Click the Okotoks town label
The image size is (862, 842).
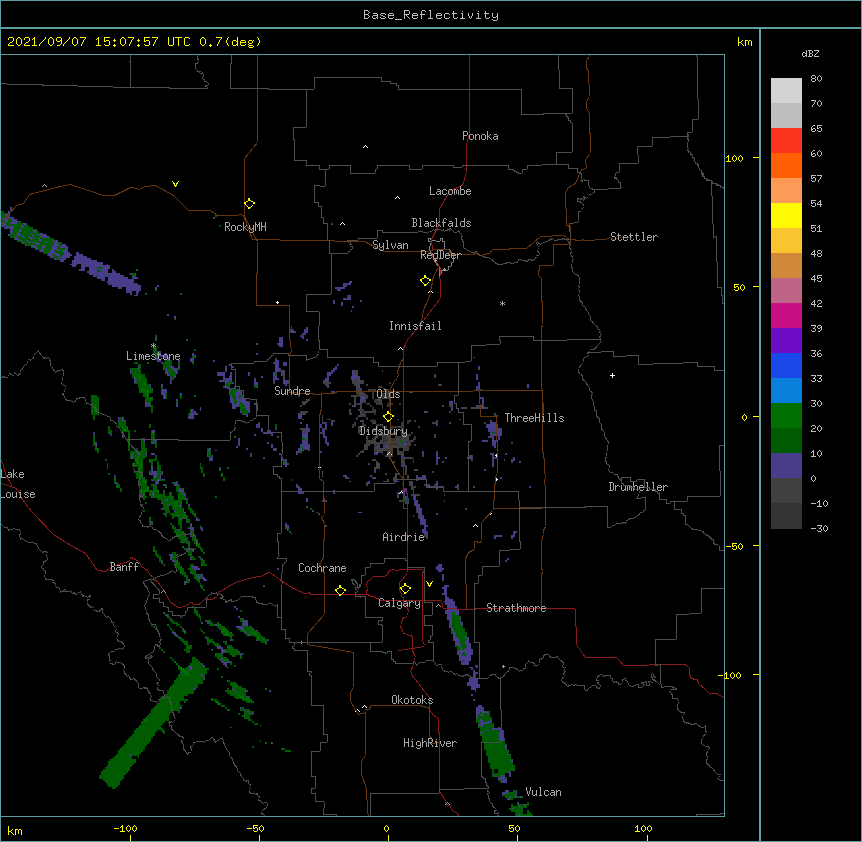click(412, 700)
